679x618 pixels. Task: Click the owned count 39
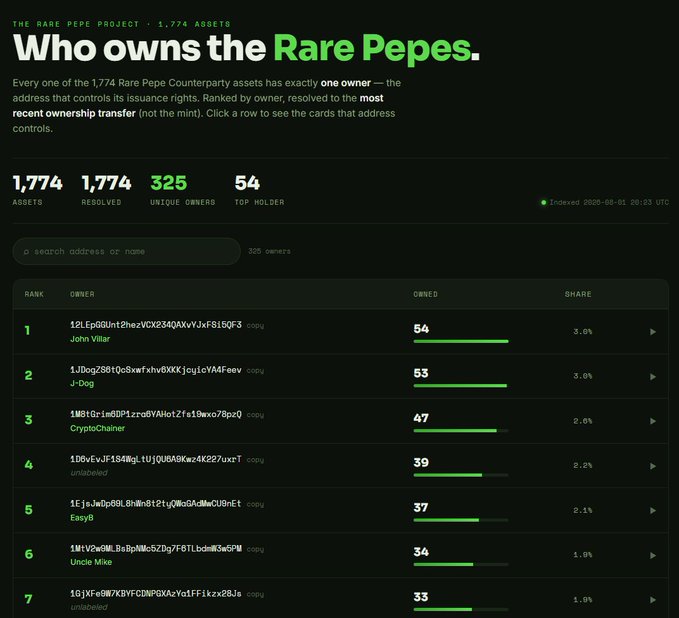pyautogui.click(x=421, y=463)
